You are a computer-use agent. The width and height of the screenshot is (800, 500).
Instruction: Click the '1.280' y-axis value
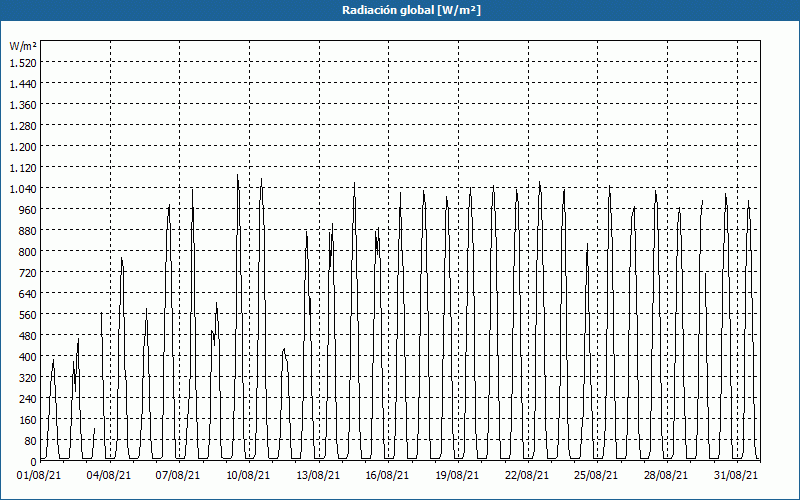[x=23, y=126]
